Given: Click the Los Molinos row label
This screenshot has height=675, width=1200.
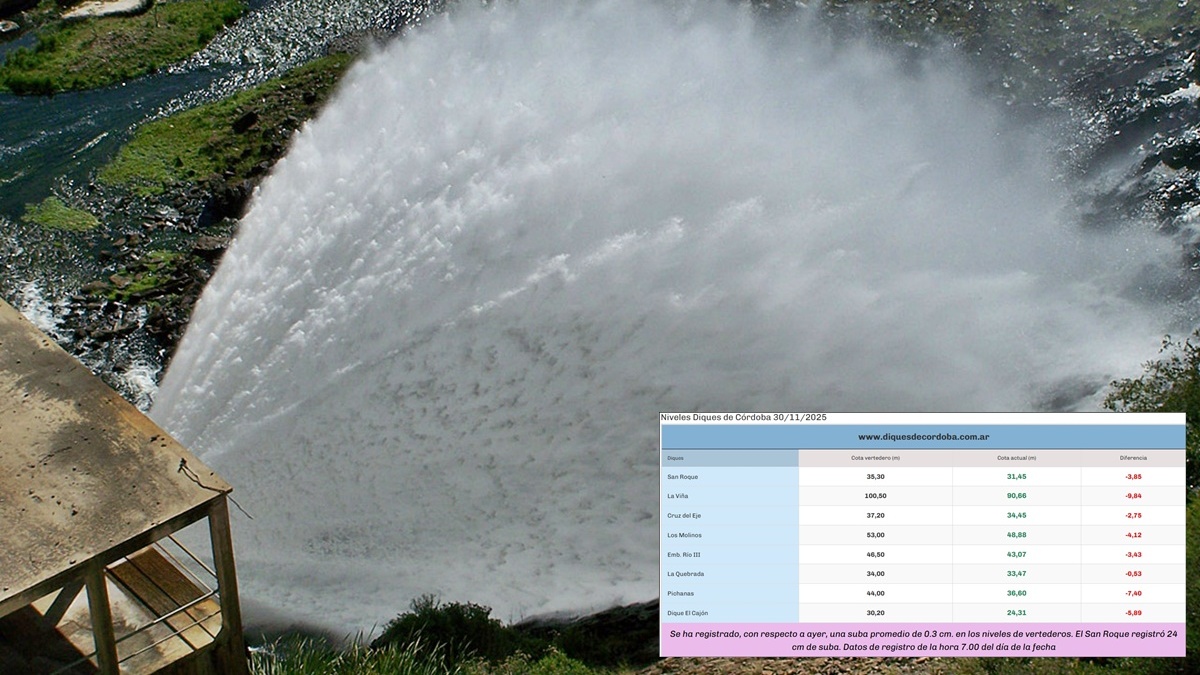Looking at the screenshot, I should click(684, 535).
